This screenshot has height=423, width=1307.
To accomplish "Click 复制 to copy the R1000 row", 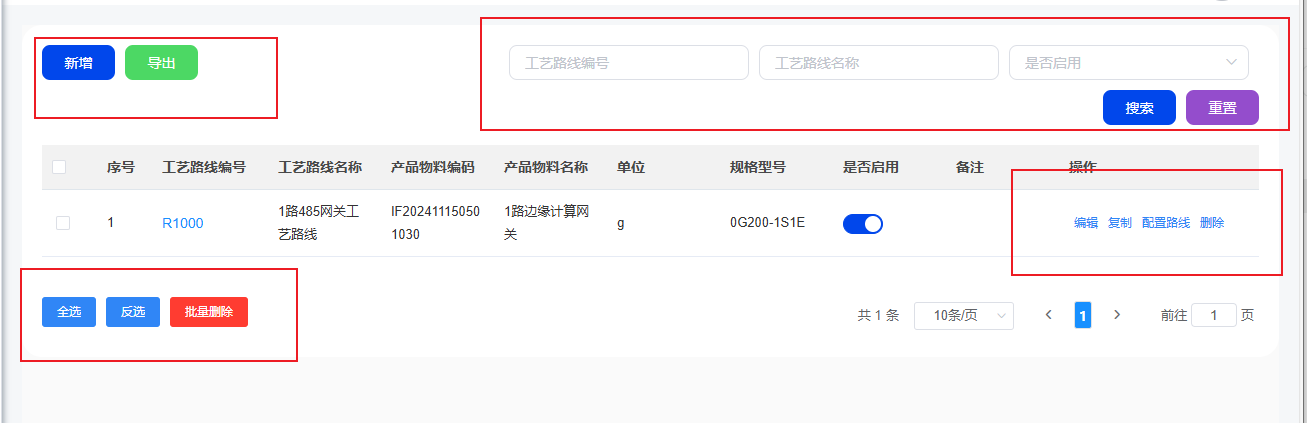I will tap(1120, 223).
